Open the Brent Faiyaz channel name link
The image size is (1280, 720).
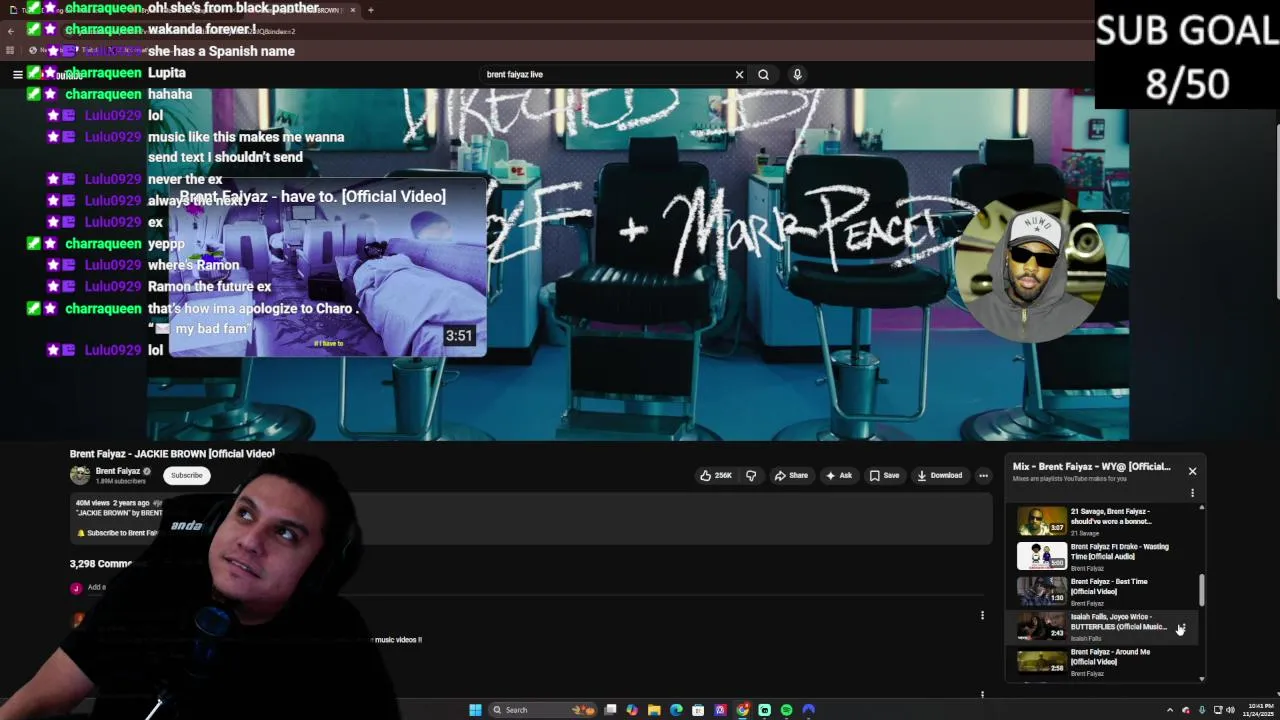[x=118, y=471]
